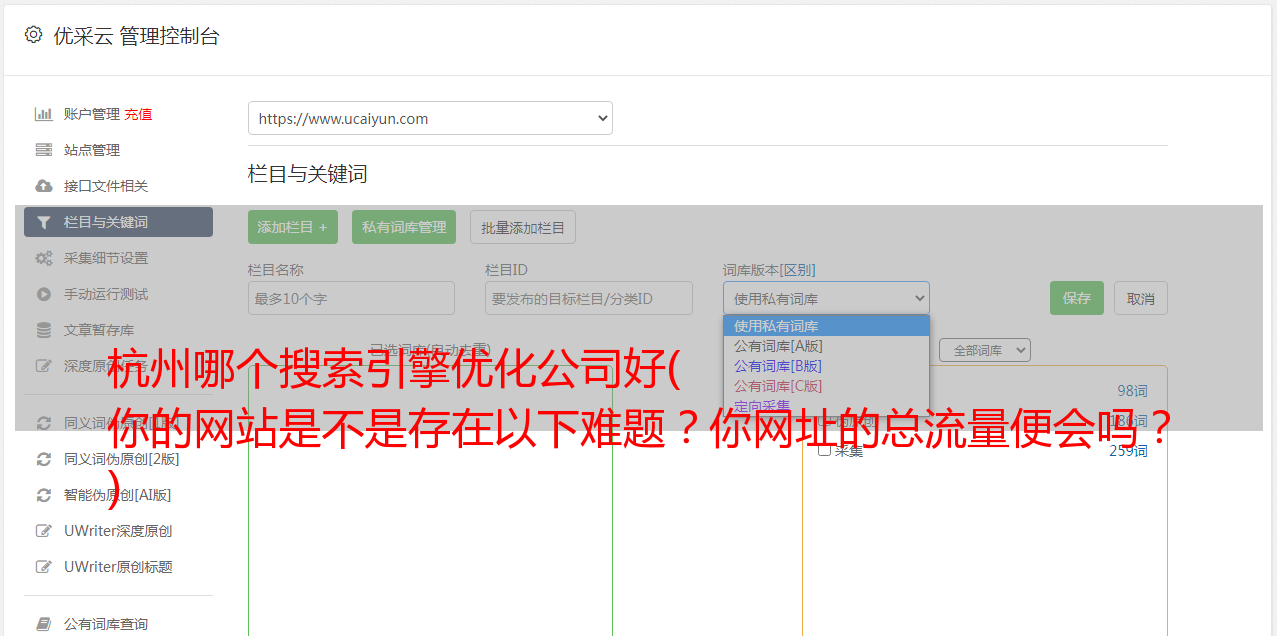Click the 同义词伪原创[2版] refresh icon
1277x636 pixels.
(44, 459)
